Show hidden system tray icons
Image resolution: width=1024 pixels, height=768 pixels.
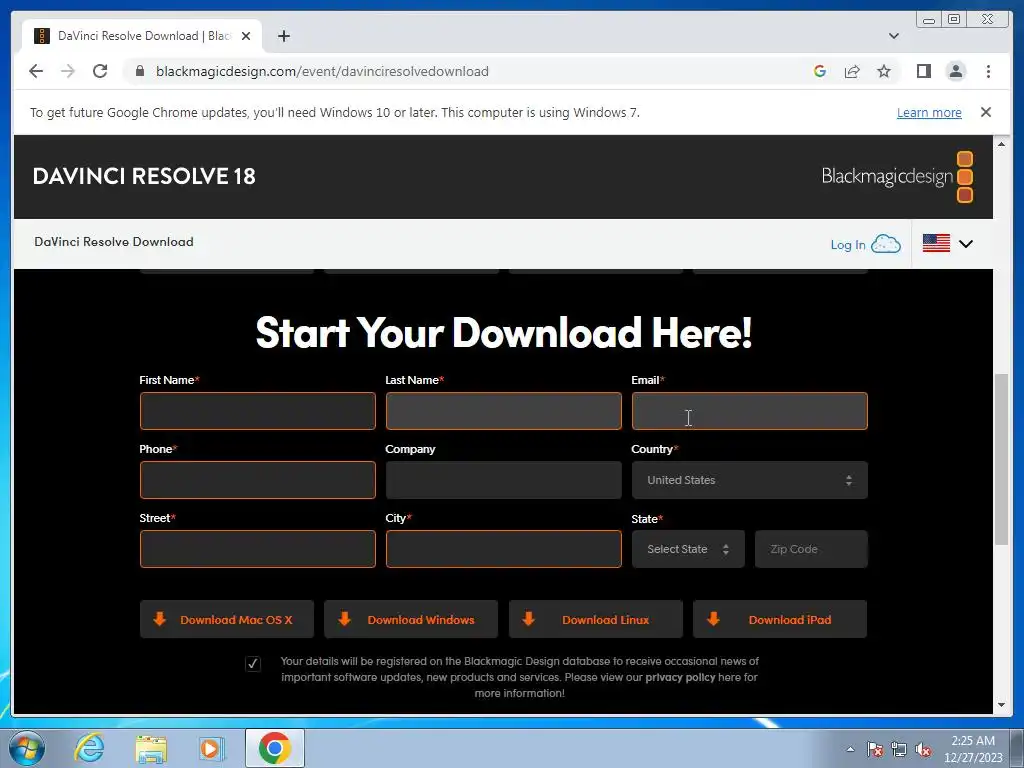click(850, 749)
